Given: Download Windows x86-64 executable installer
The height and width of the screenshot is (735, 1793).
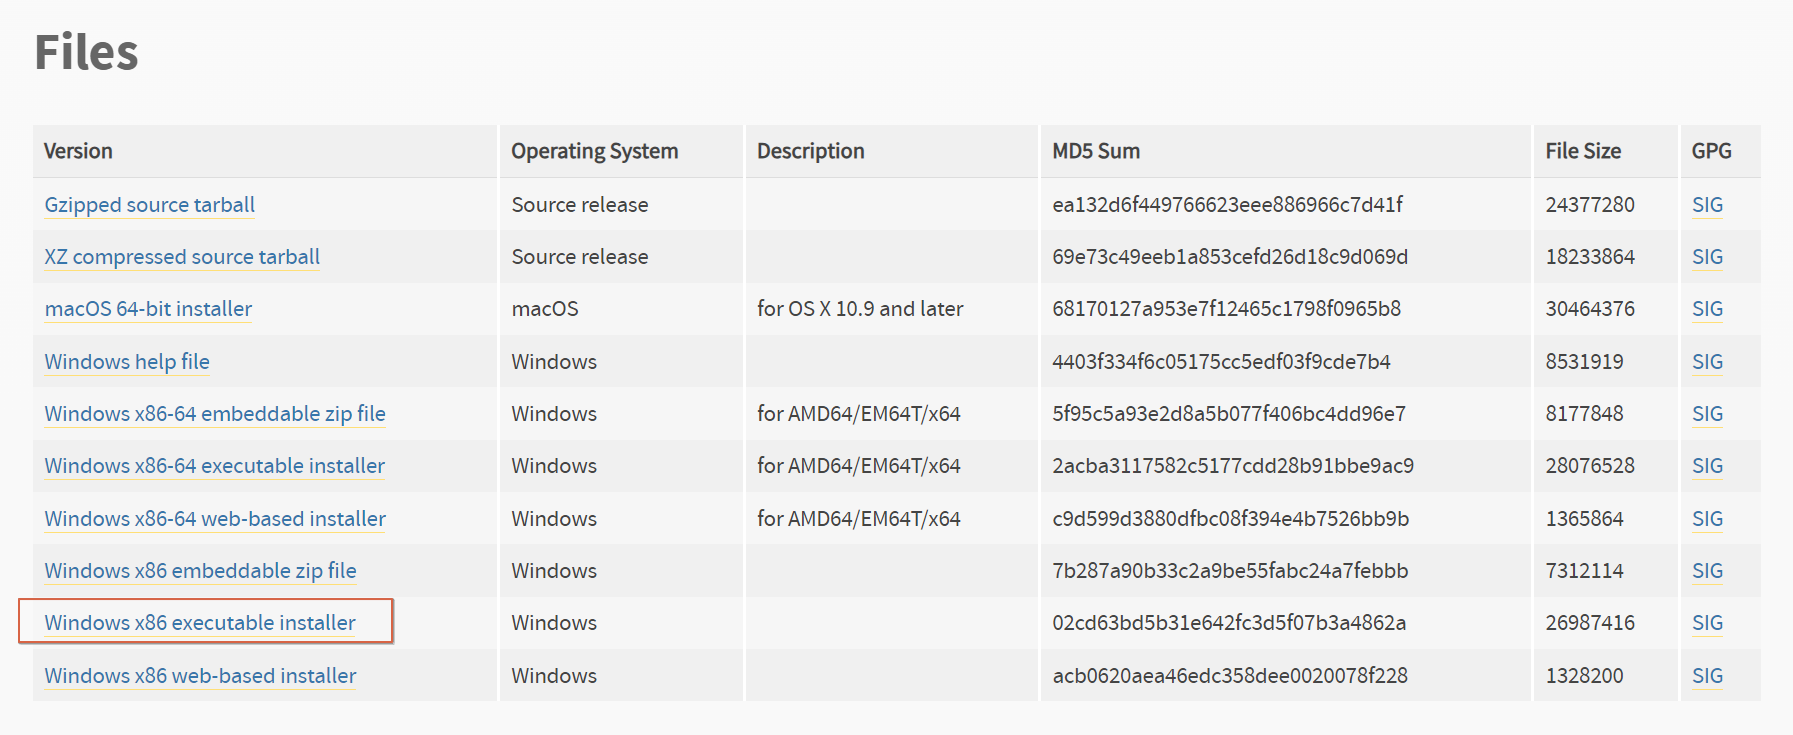Looking at the screenshot, I should (x=215, y=466).
